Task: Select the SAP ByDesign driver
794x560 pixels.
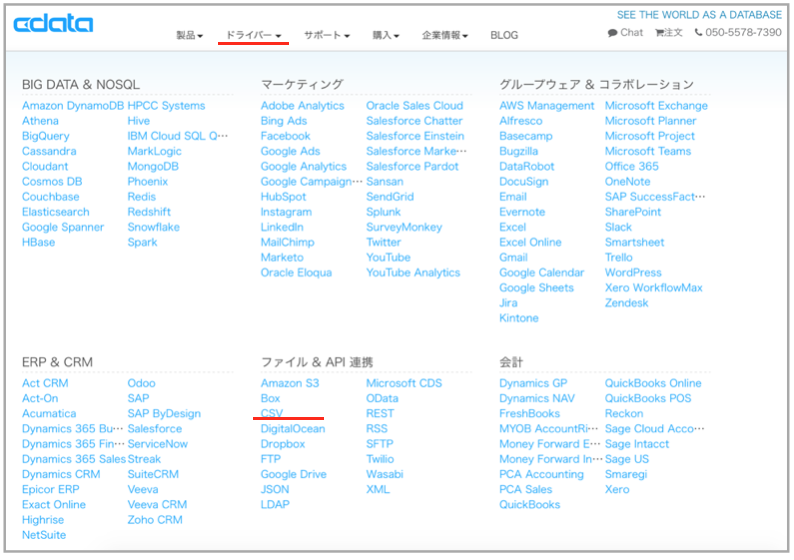Action: pos(164,413)
